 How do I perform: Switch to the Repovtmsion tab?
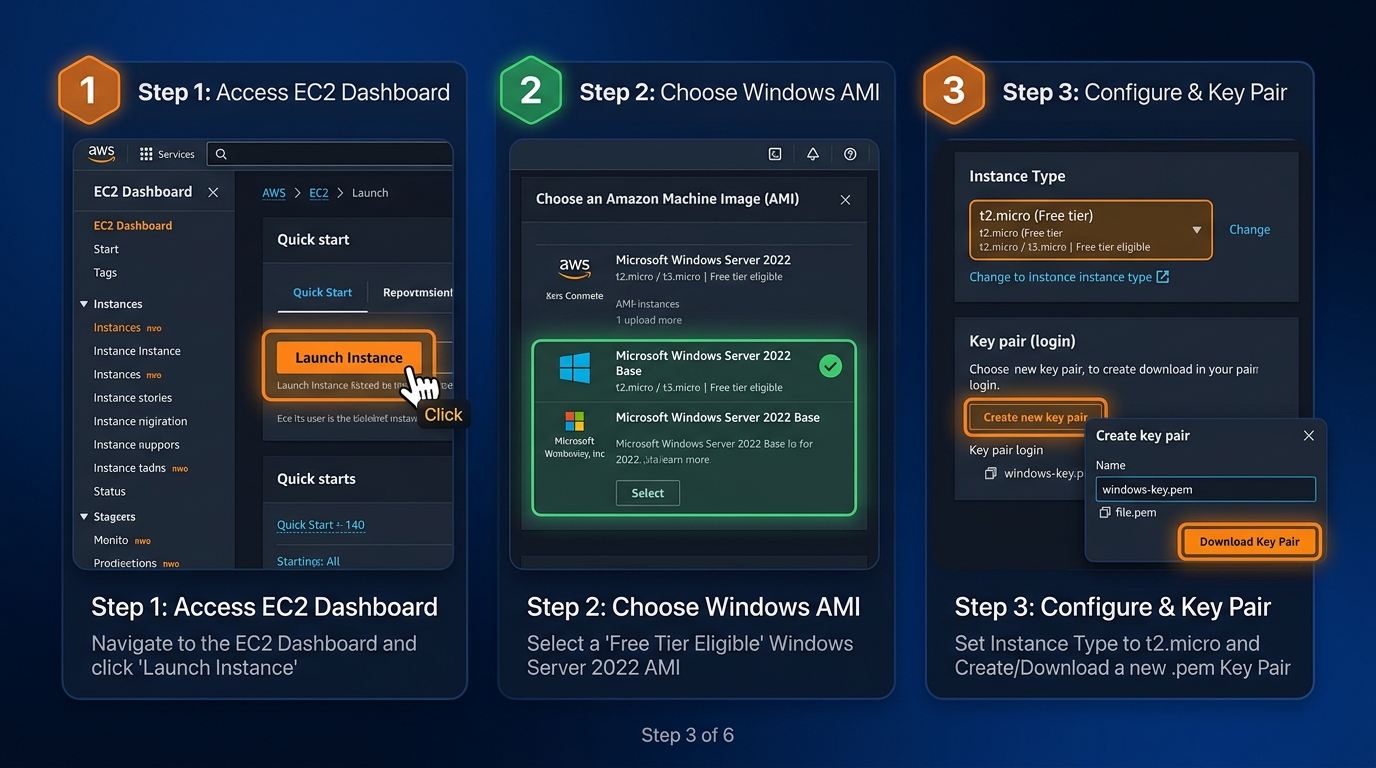click(x=417, y=292)
